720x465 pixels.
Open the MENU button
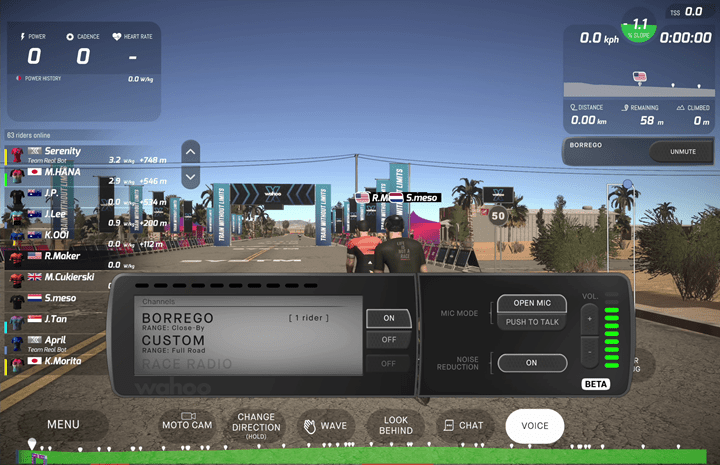63,425
